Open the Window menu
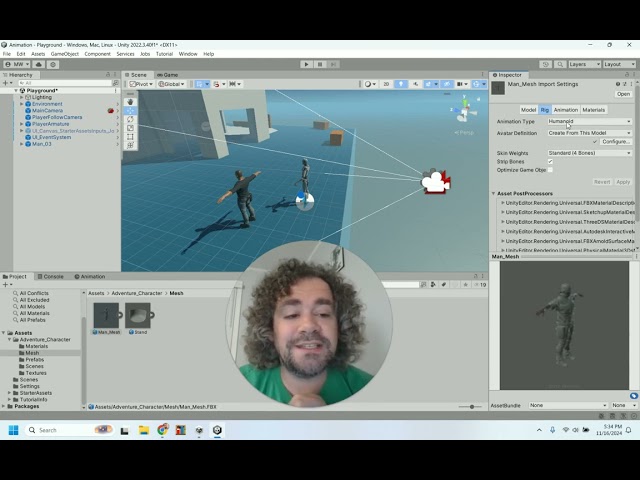The width and height of the screenshot is (640, 480). [x=188, y=54]
